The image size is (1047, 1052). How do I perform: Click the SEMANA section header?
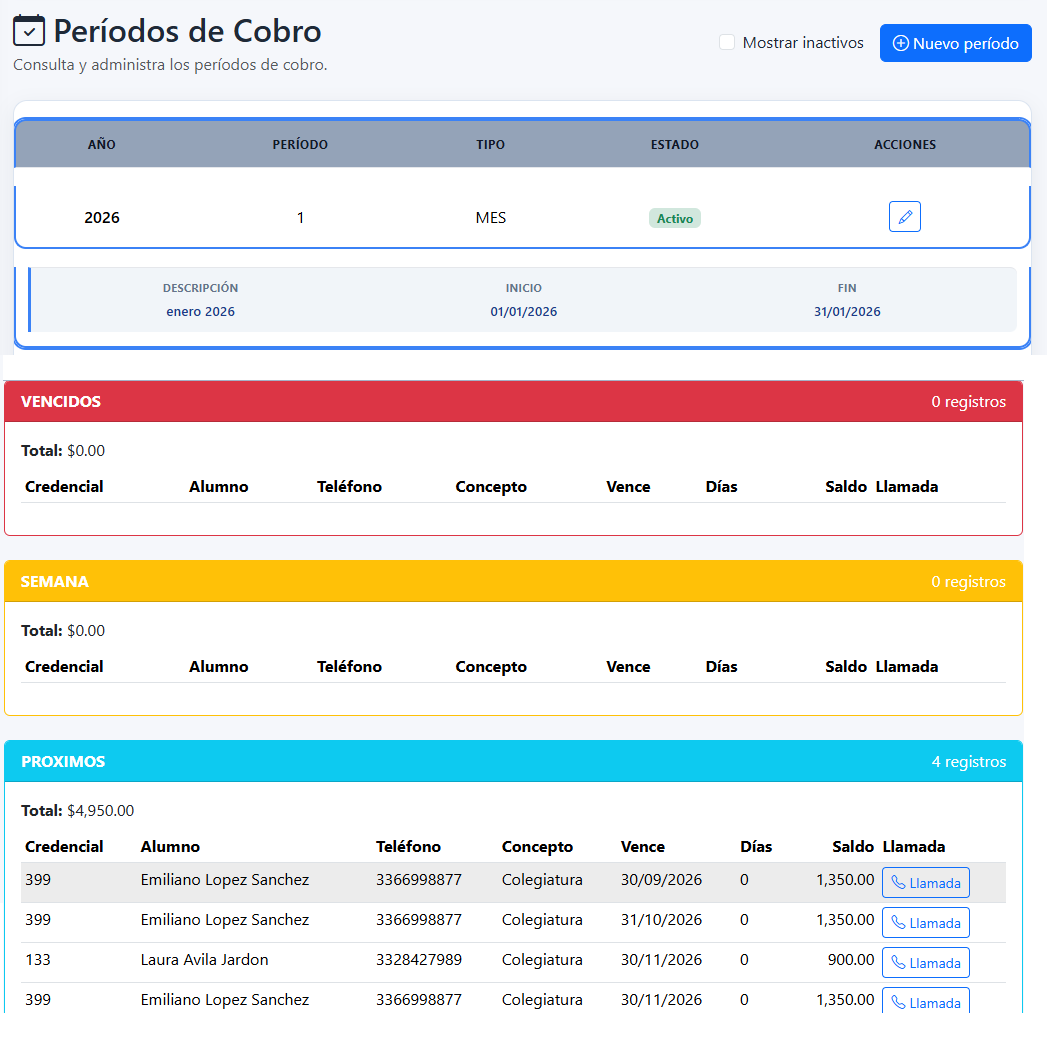[513, 581]
